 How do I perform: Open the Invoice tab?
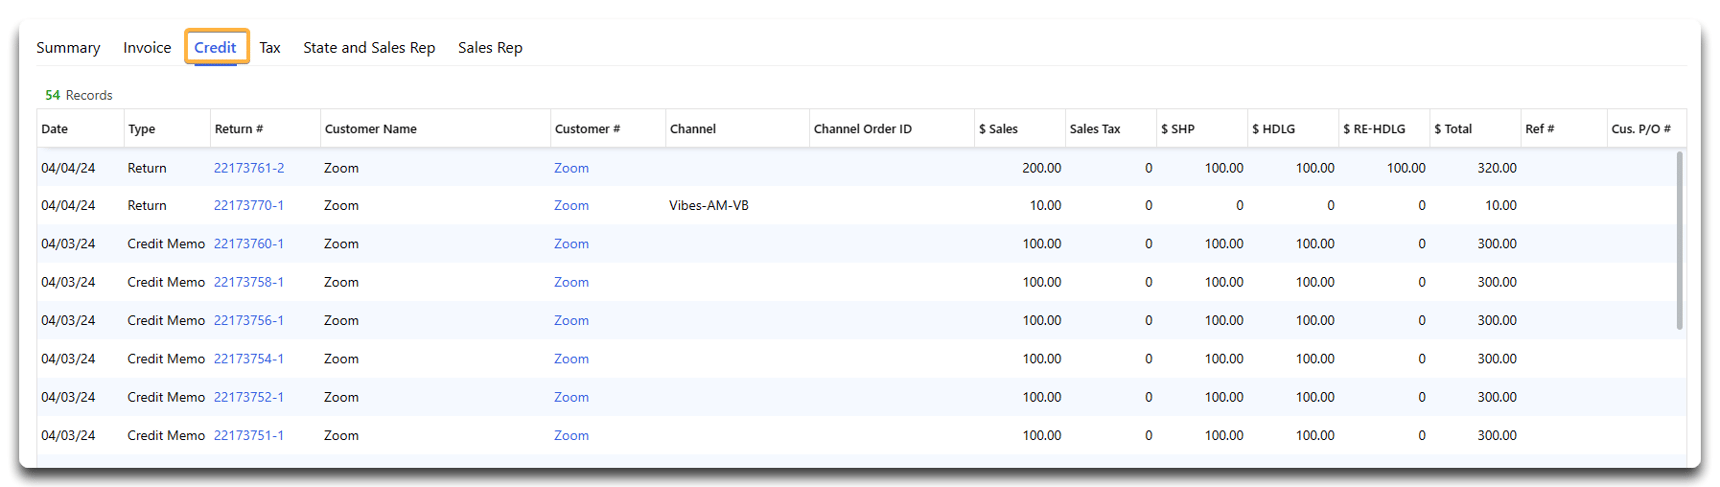pyautogui.click(x=147, y=48)
